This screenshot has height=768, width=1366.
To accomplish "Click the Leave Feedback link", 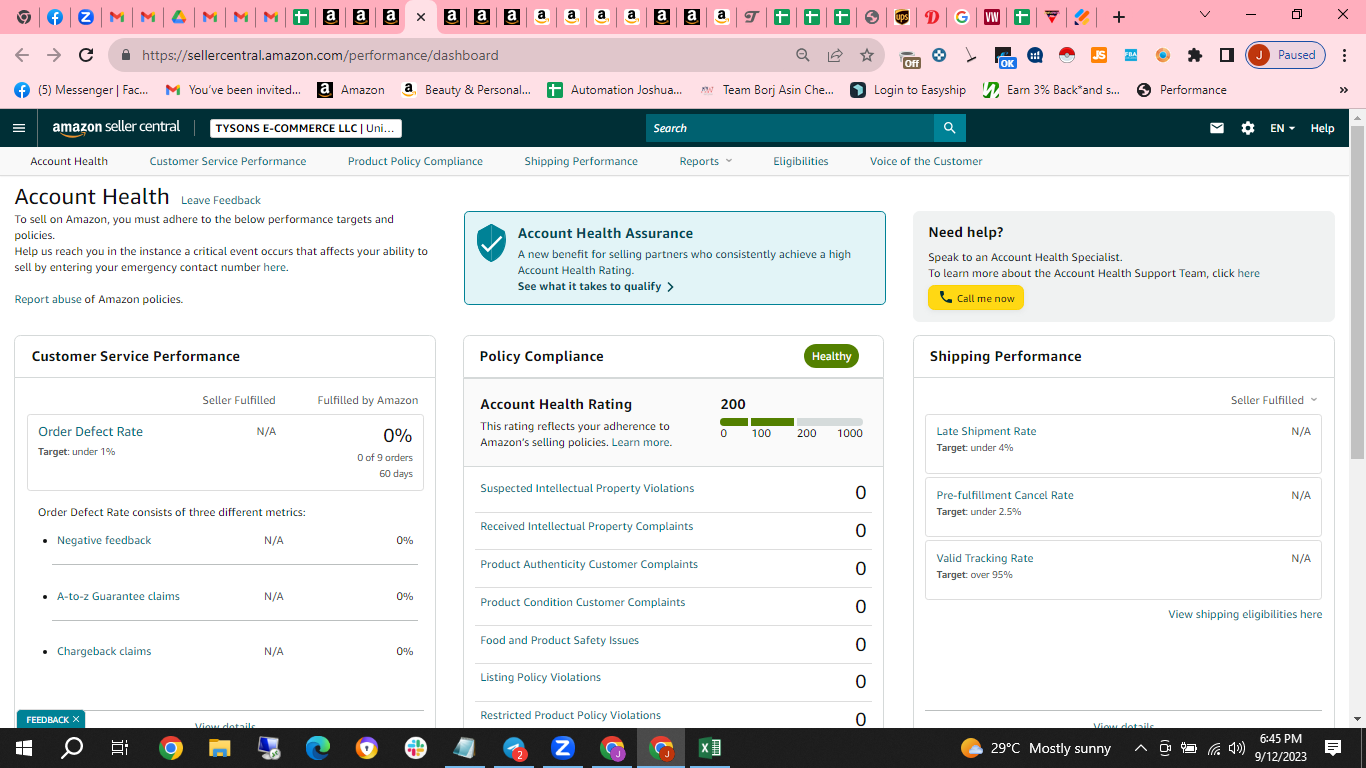I will [221, 200].
